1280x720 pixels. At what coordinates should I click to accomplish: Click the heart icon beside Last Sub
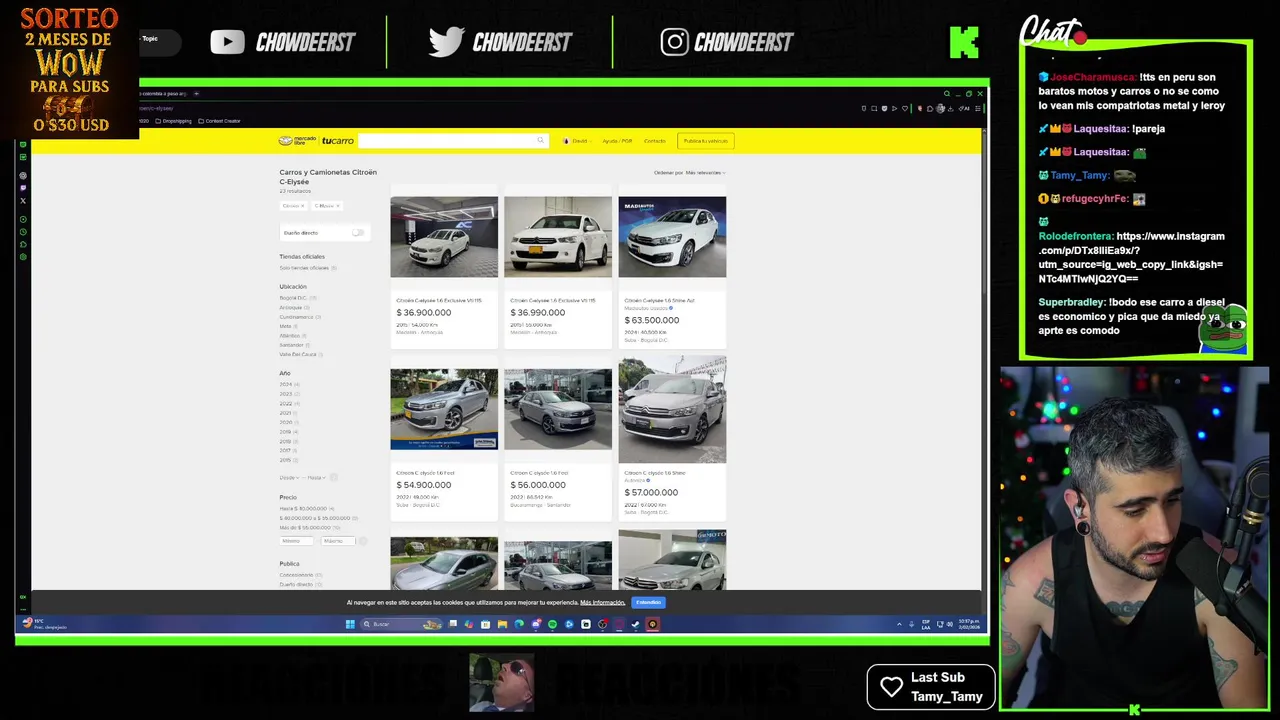(x=891, y=687)
